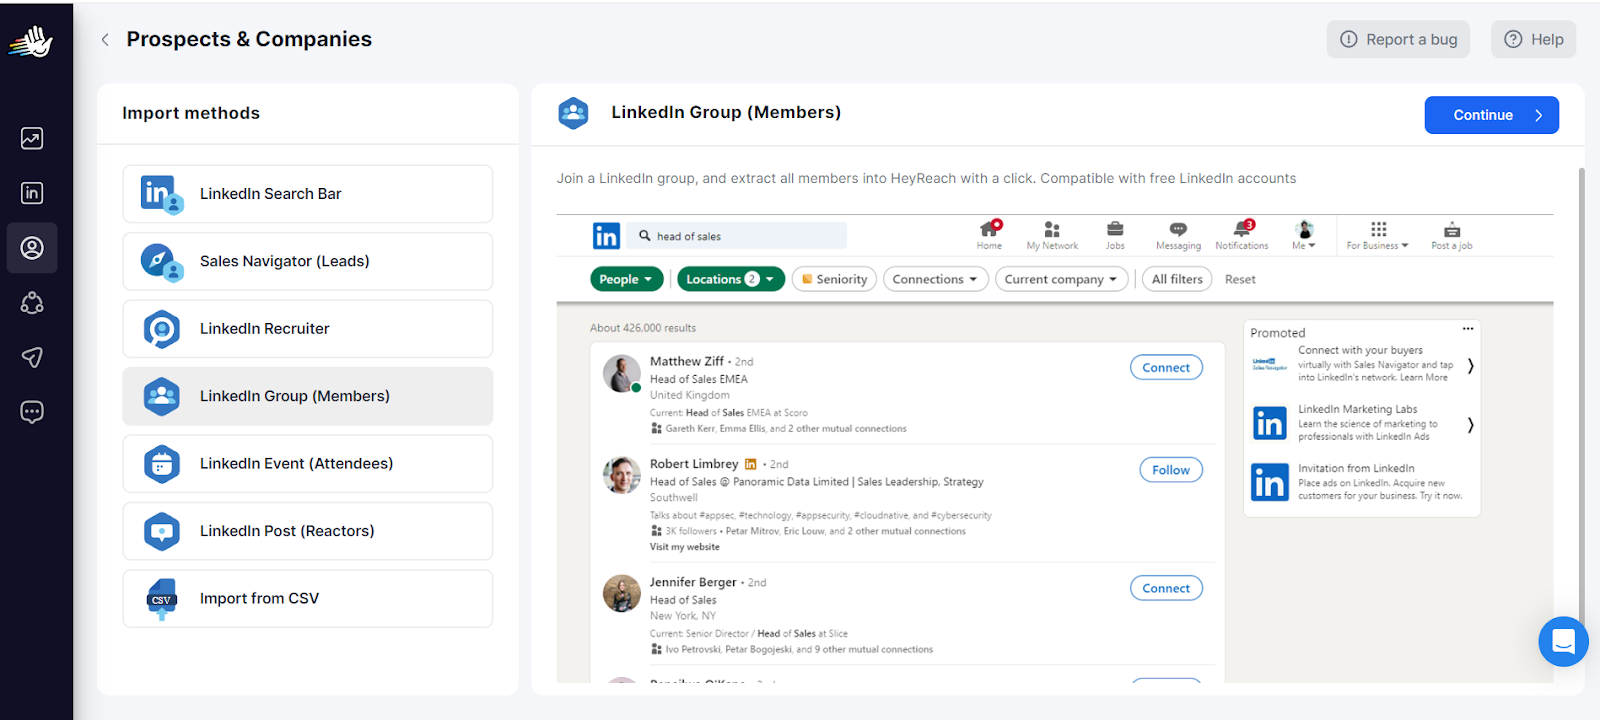Open Notifications bell in LinkedIn preview

tap(1242, 235)
